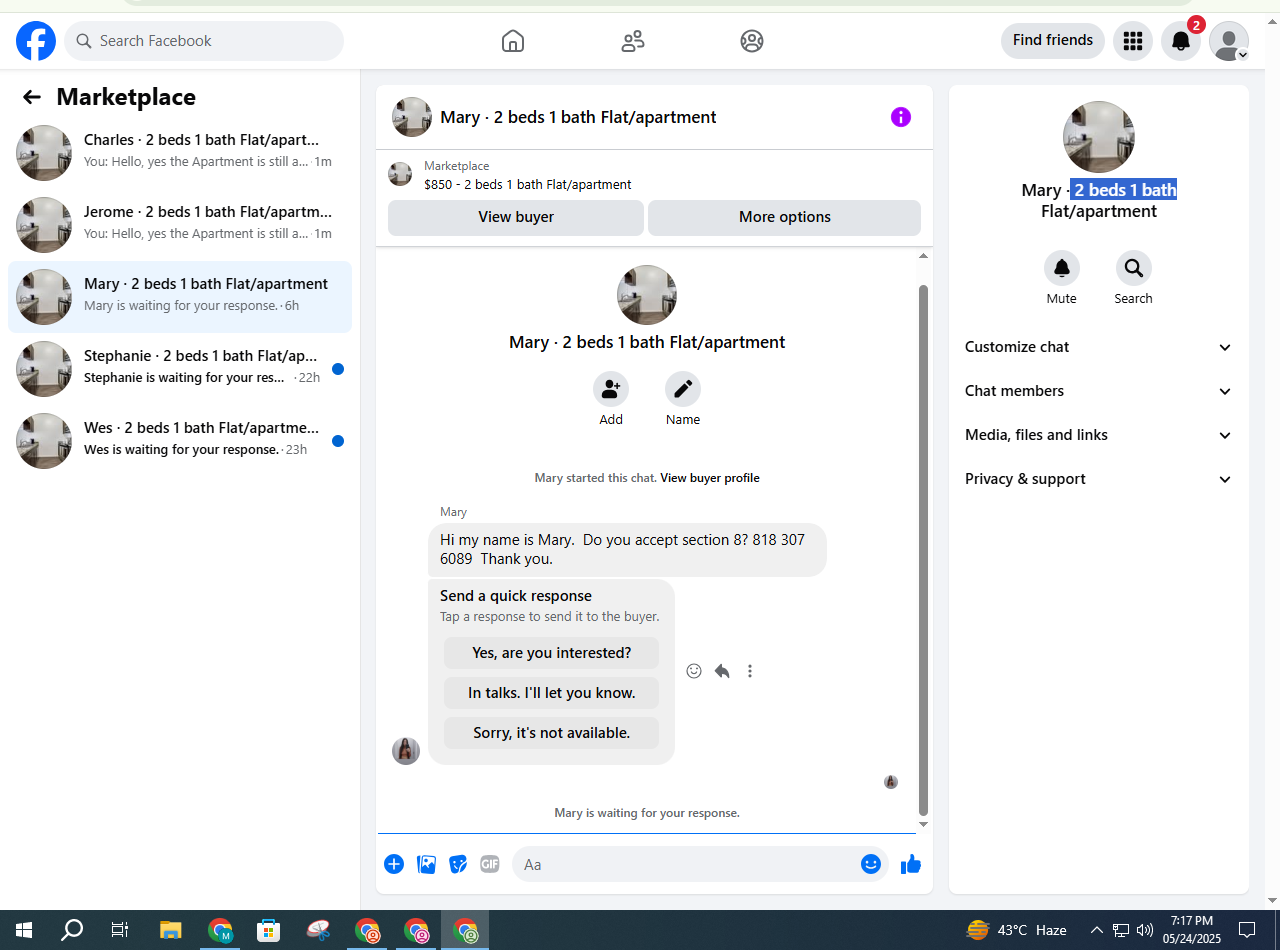Click the chat scrollbar up arrow
Viewport: 1280px width, 950px height.
[923, 257]
